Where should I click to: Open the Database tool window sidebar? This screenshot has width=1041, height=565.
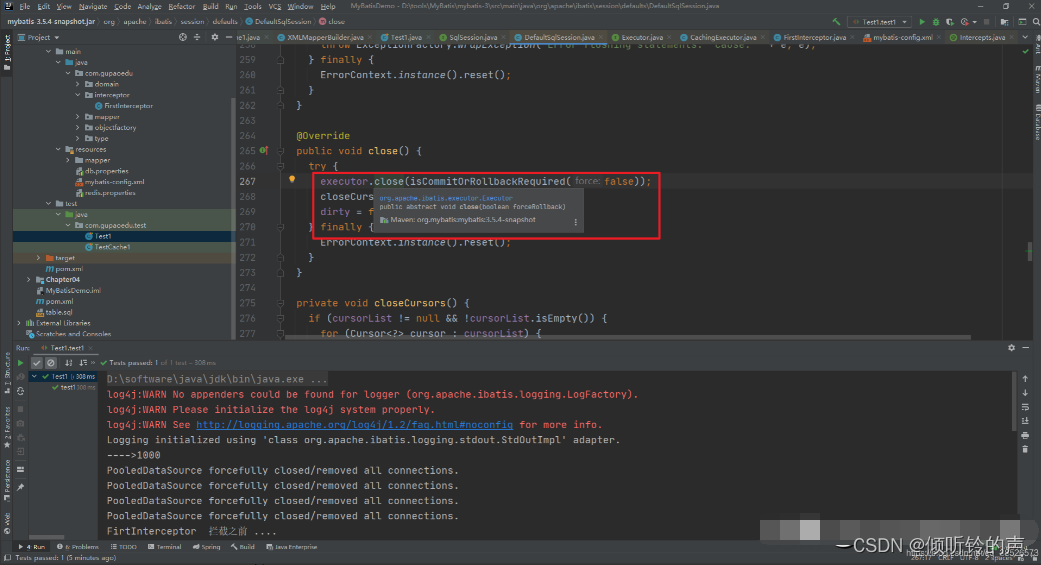pos(1037,123)
